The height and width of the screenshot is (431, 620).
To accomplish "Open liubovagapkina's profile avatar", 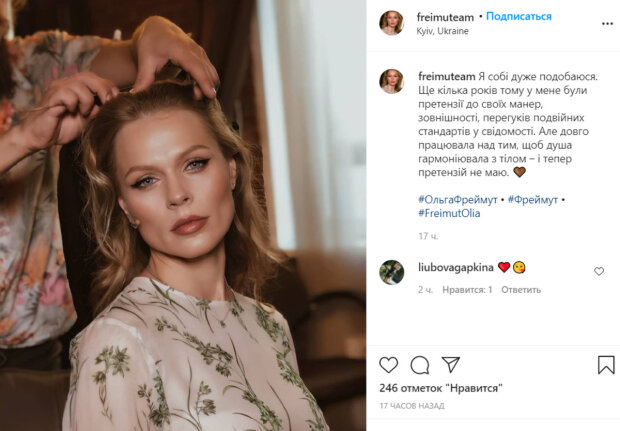I will tap(391, 271).
